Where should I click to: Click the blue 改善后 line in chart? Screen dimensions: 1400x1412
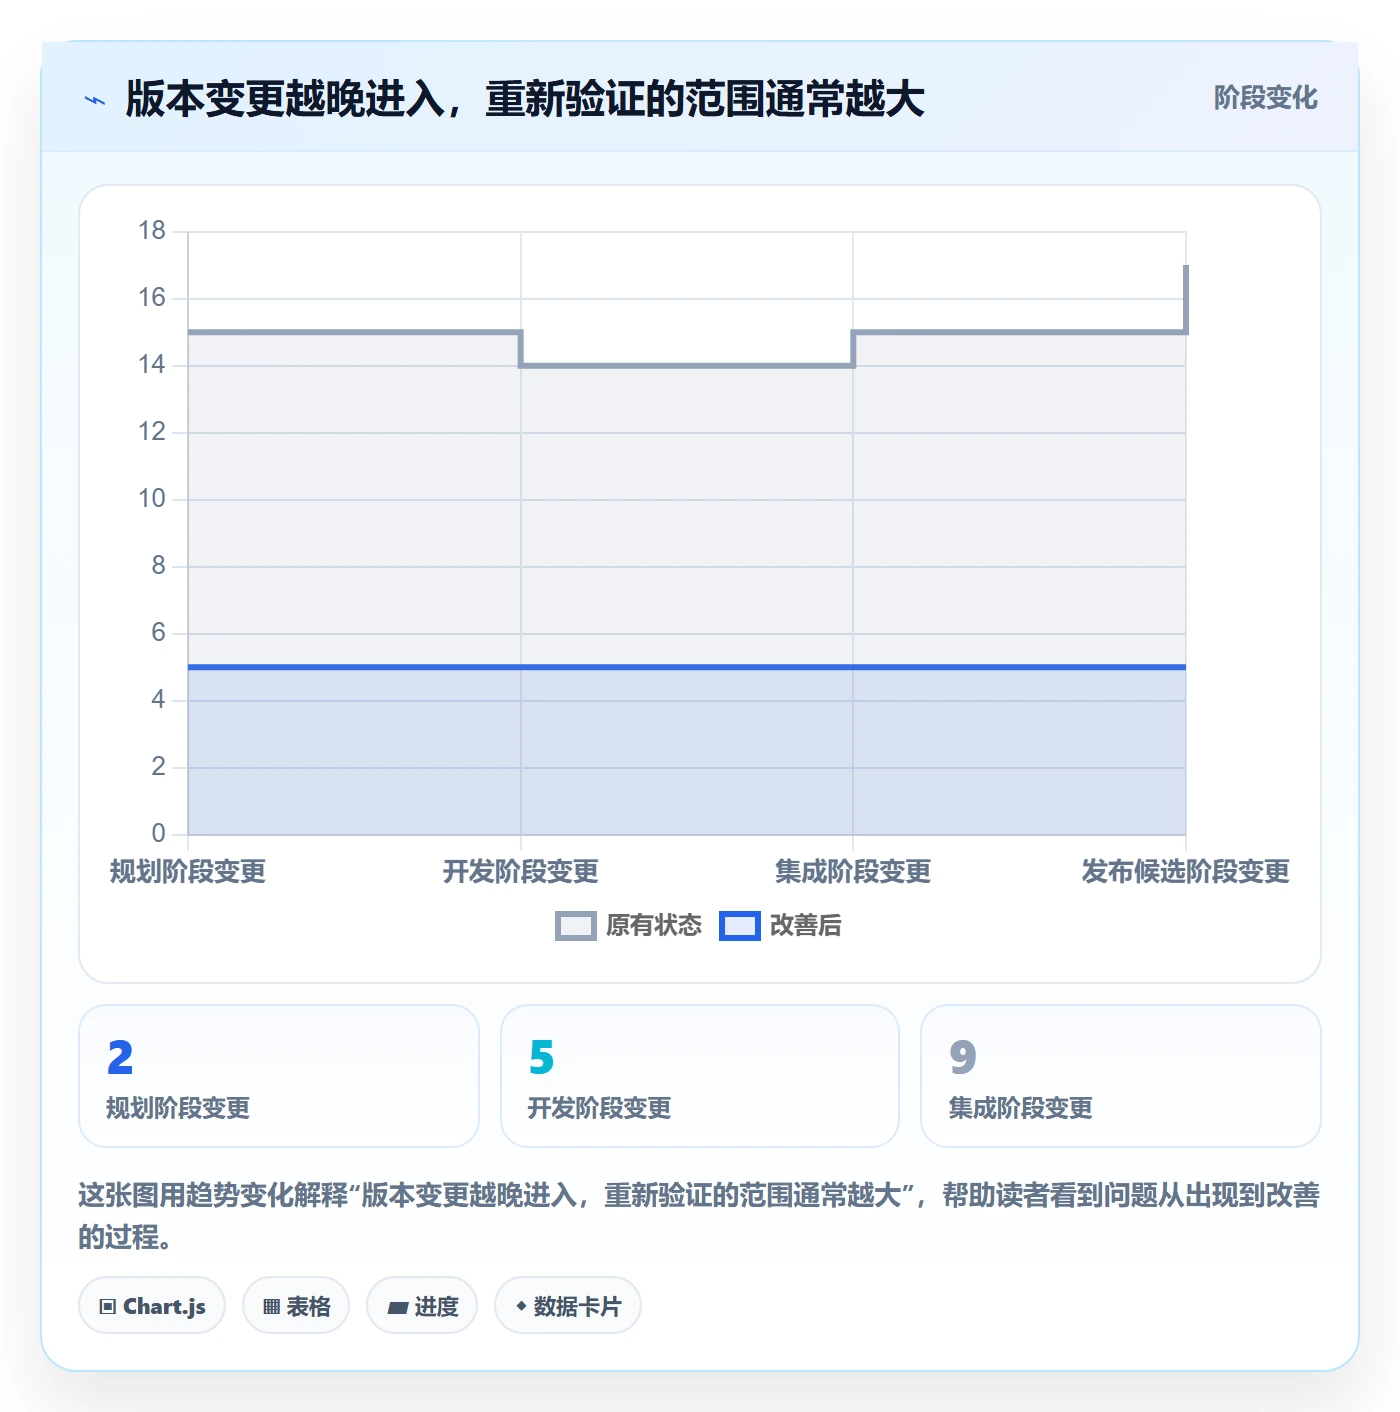point(687,667)
